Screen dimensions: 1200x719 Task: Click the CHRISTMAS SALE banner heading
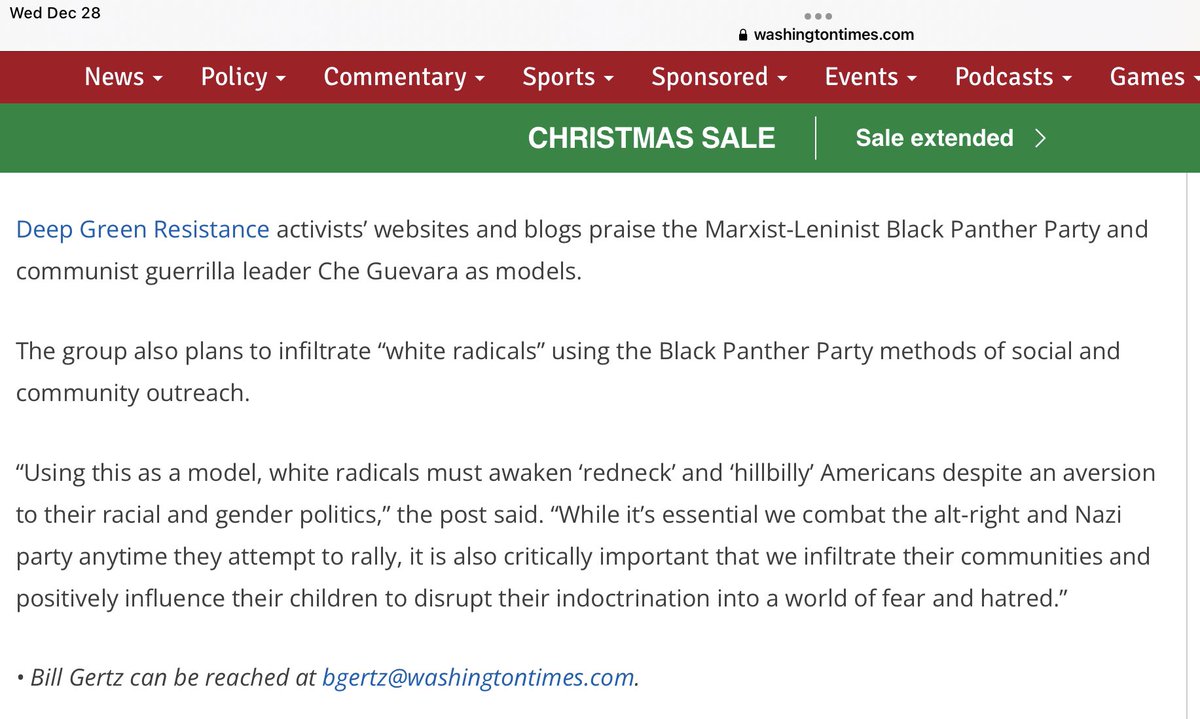point(651,138)
